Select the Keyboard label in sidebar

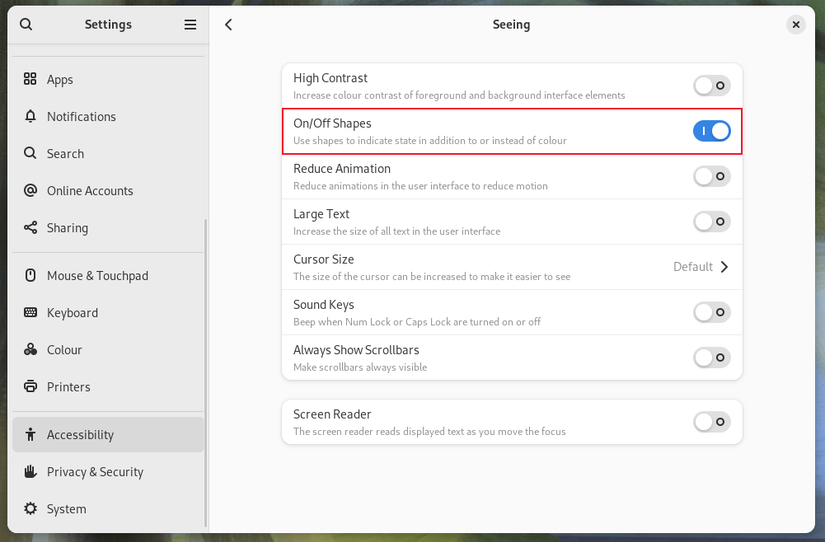[72, 313]
